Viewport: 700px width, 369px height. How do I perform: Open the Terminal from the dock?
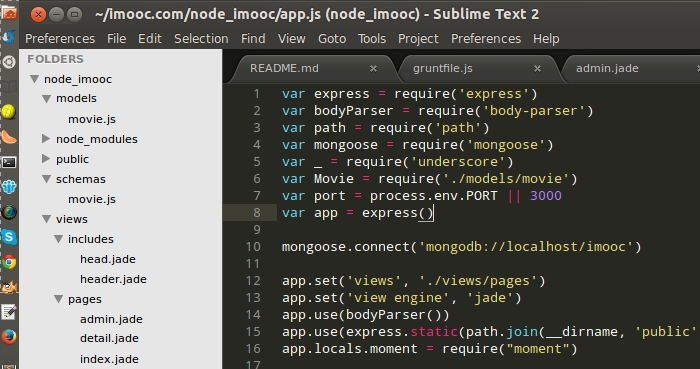9,162
